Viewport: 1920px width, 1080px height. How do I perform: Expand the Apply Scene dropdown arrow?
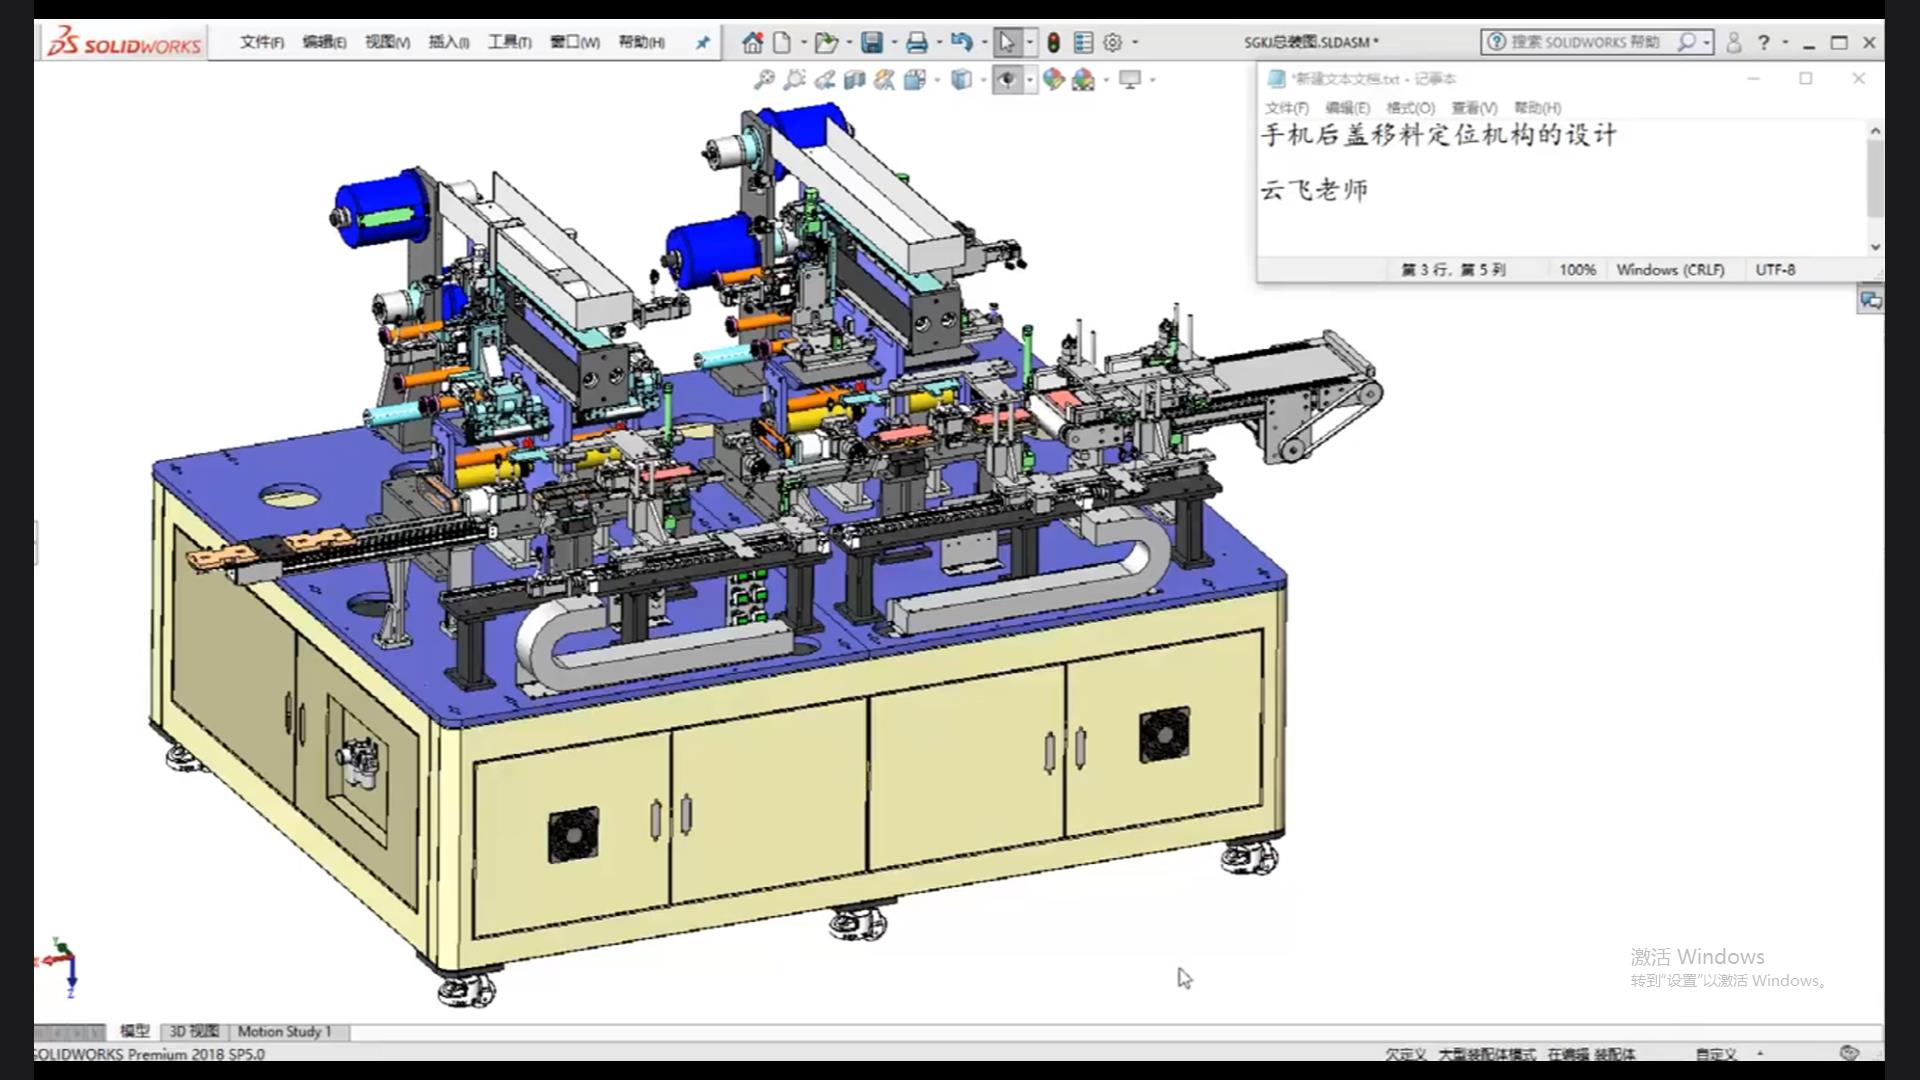pyautogui.click(x=1106, y=79)
